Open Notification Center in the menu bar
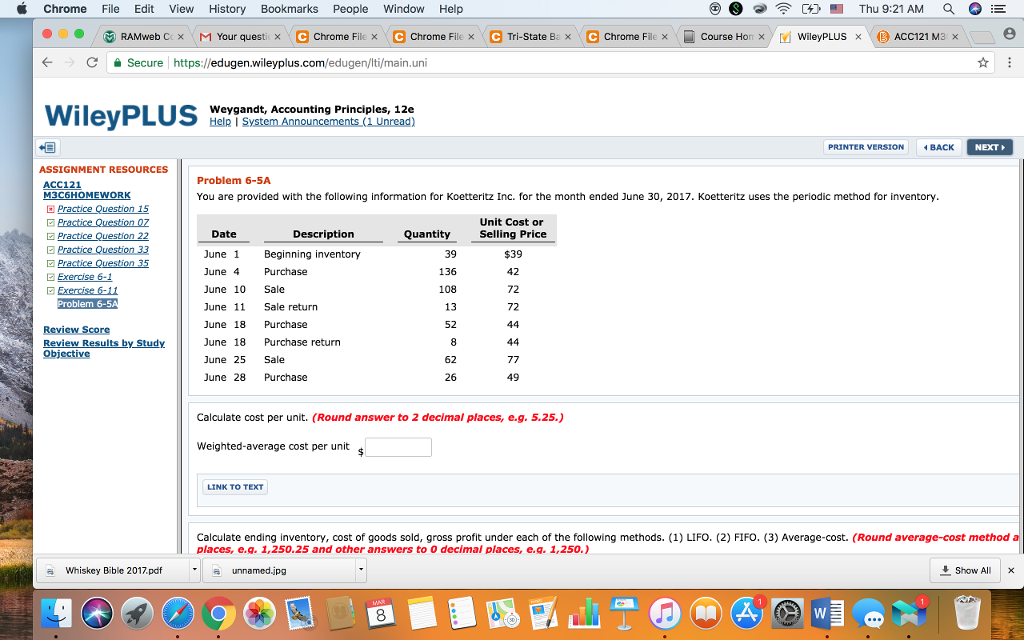This screenshot has width=1024, height=640. pos(999,8)
